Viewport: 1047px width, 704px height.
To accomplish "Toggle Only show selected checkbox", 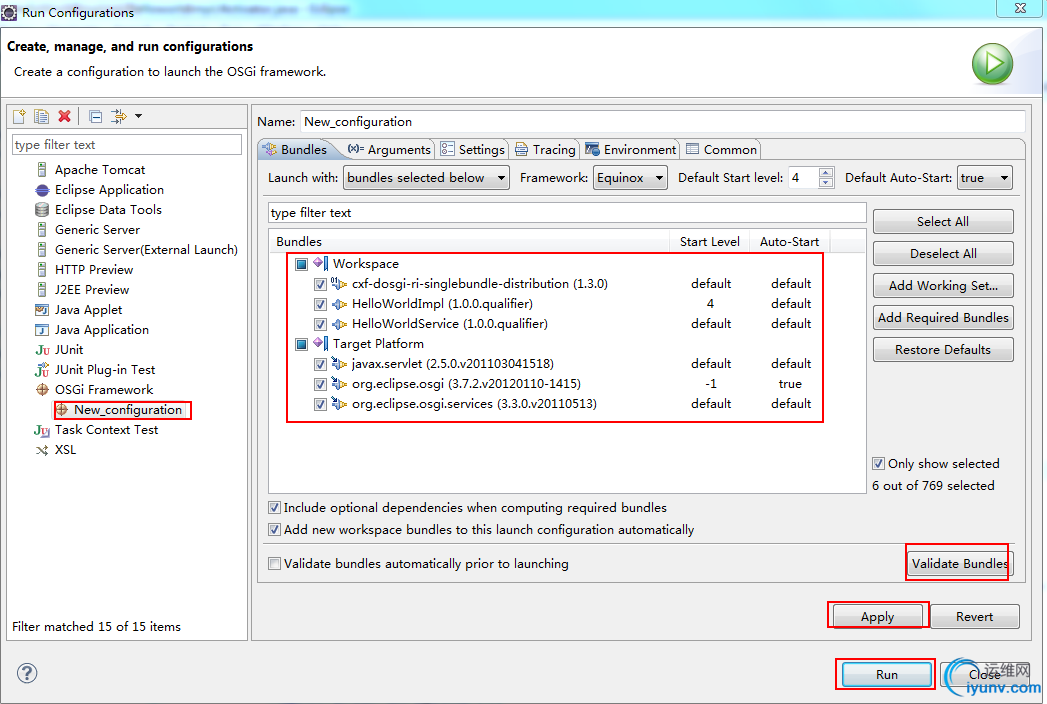I will pos(879,464).
